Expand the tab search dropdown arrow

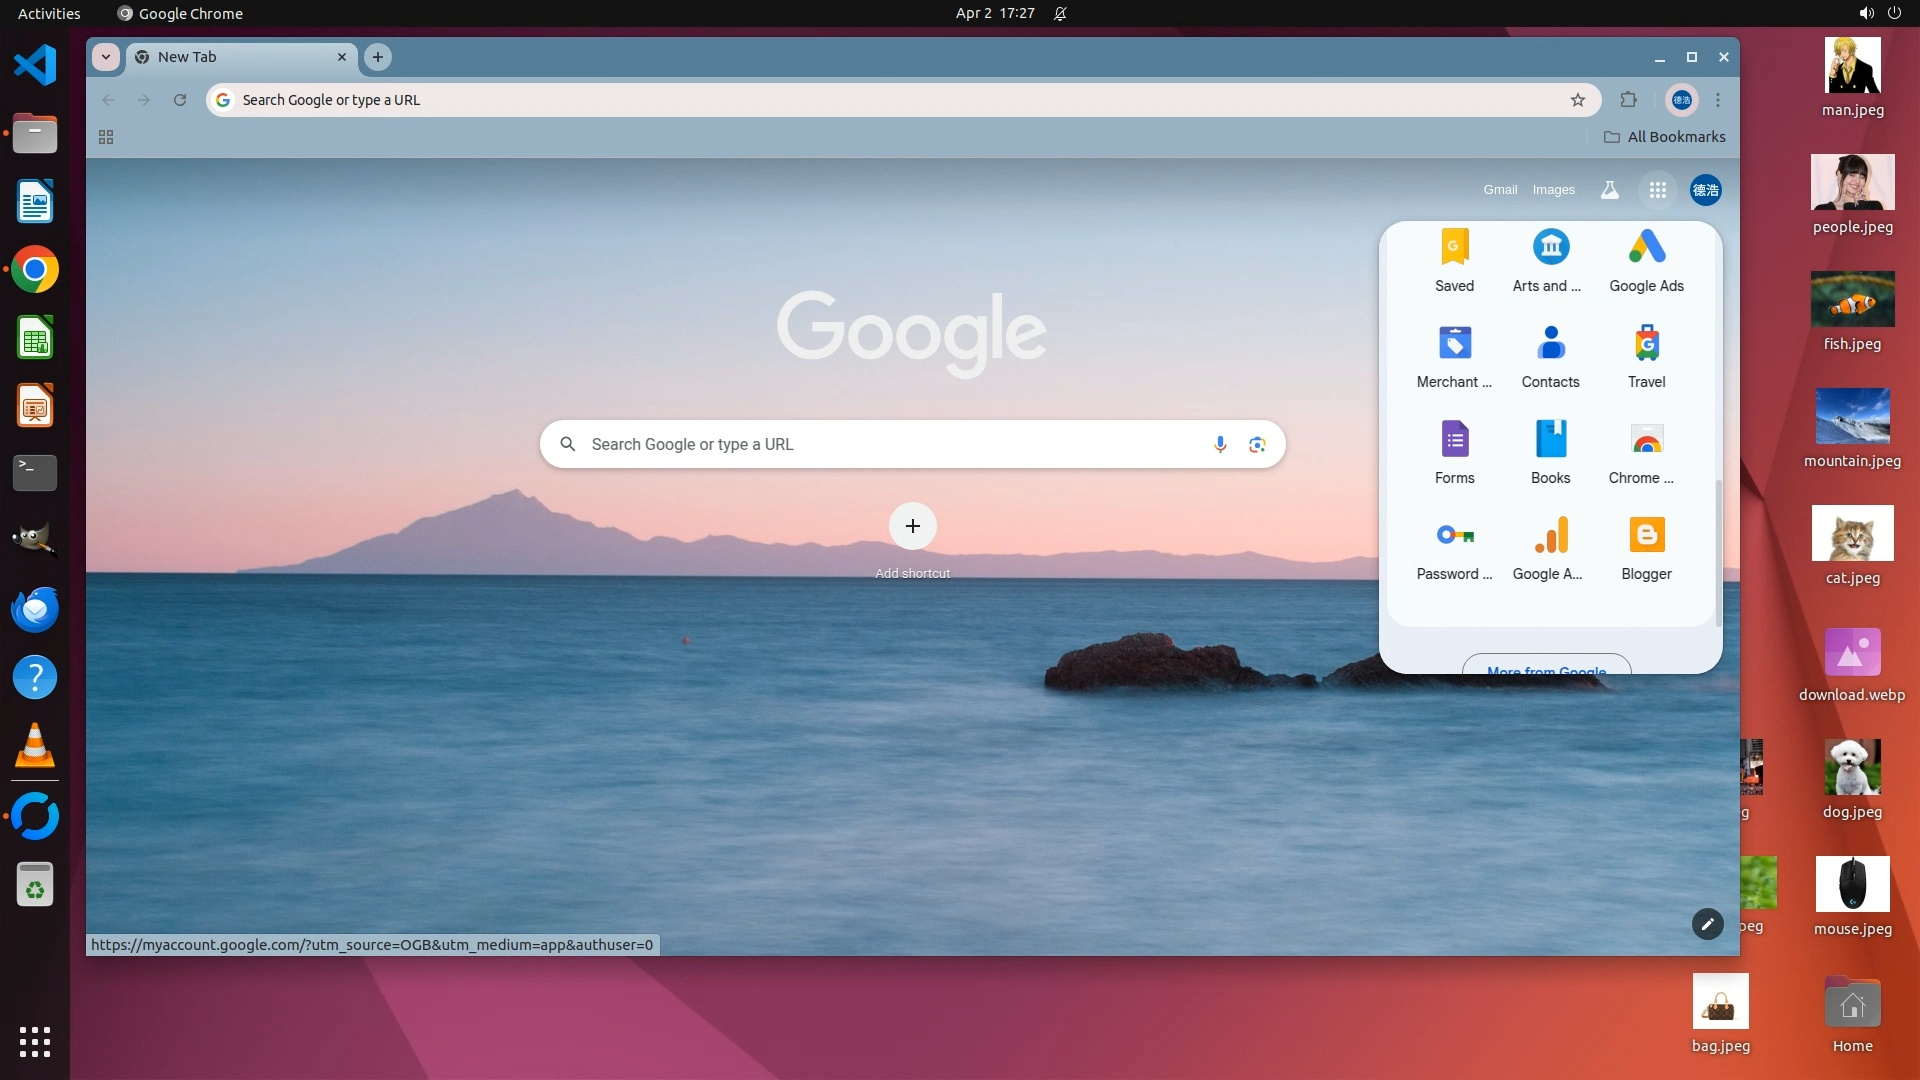coord(106,57)
